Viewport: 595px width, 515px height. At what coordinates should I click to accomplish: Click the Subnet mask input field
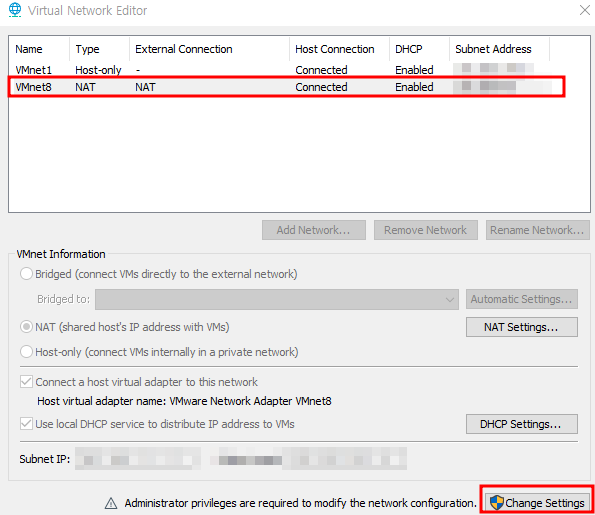(x=344, y=458)
